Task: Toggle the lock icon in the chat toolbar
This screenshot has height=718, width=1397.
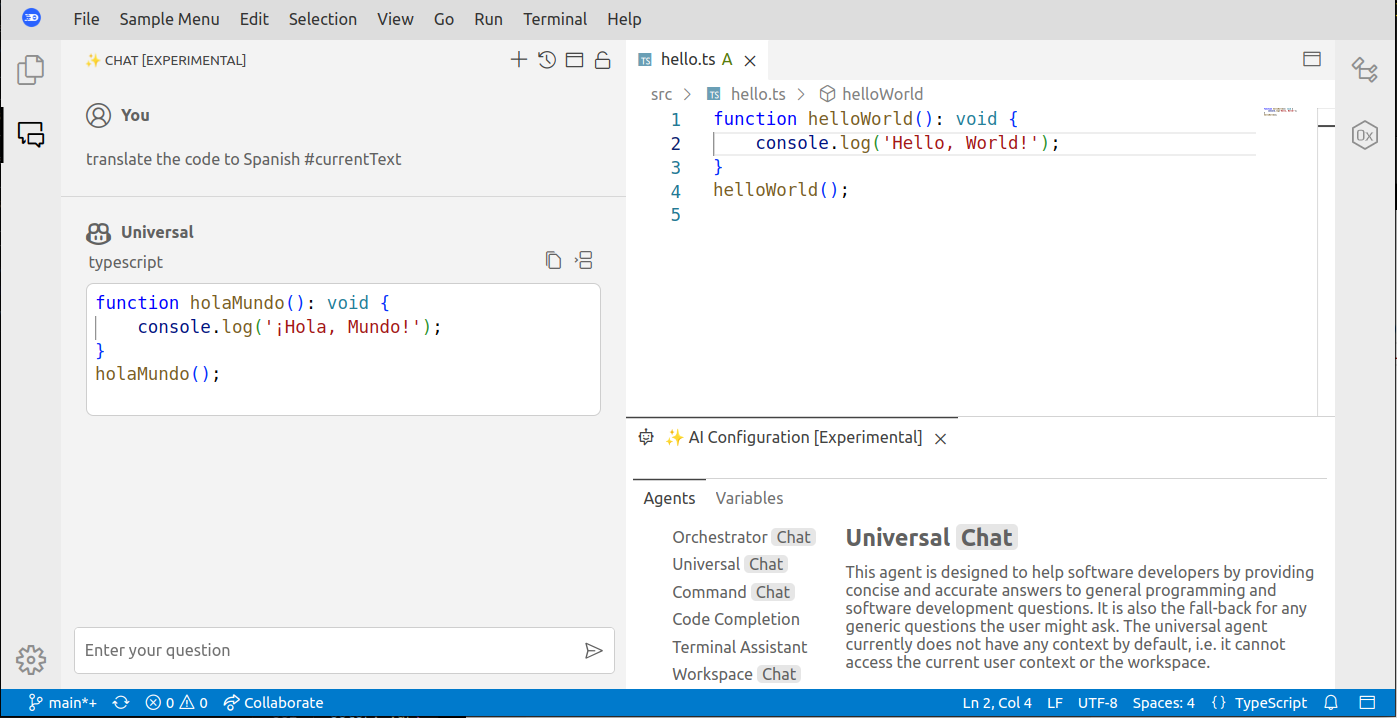Action: (x=602, y=59)
